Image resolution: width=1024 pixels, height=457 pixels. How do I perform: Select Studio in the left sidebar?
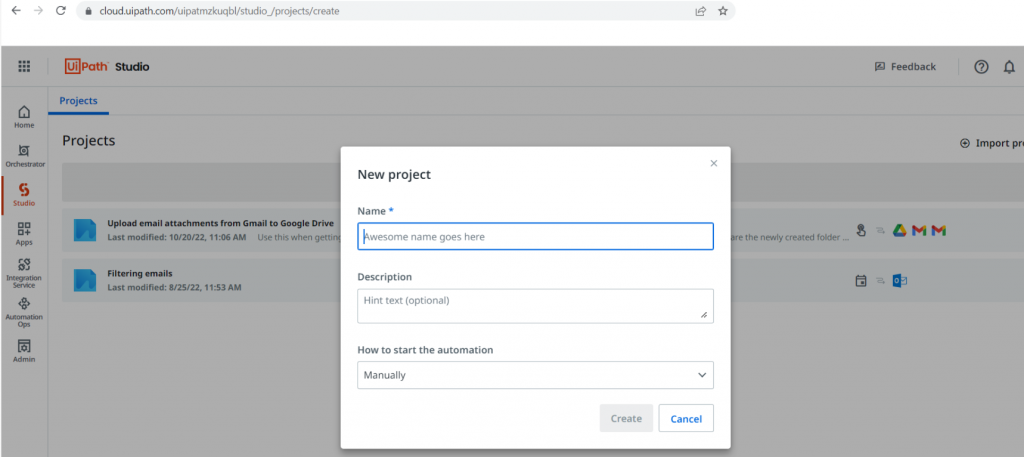[x=24, y=194]
